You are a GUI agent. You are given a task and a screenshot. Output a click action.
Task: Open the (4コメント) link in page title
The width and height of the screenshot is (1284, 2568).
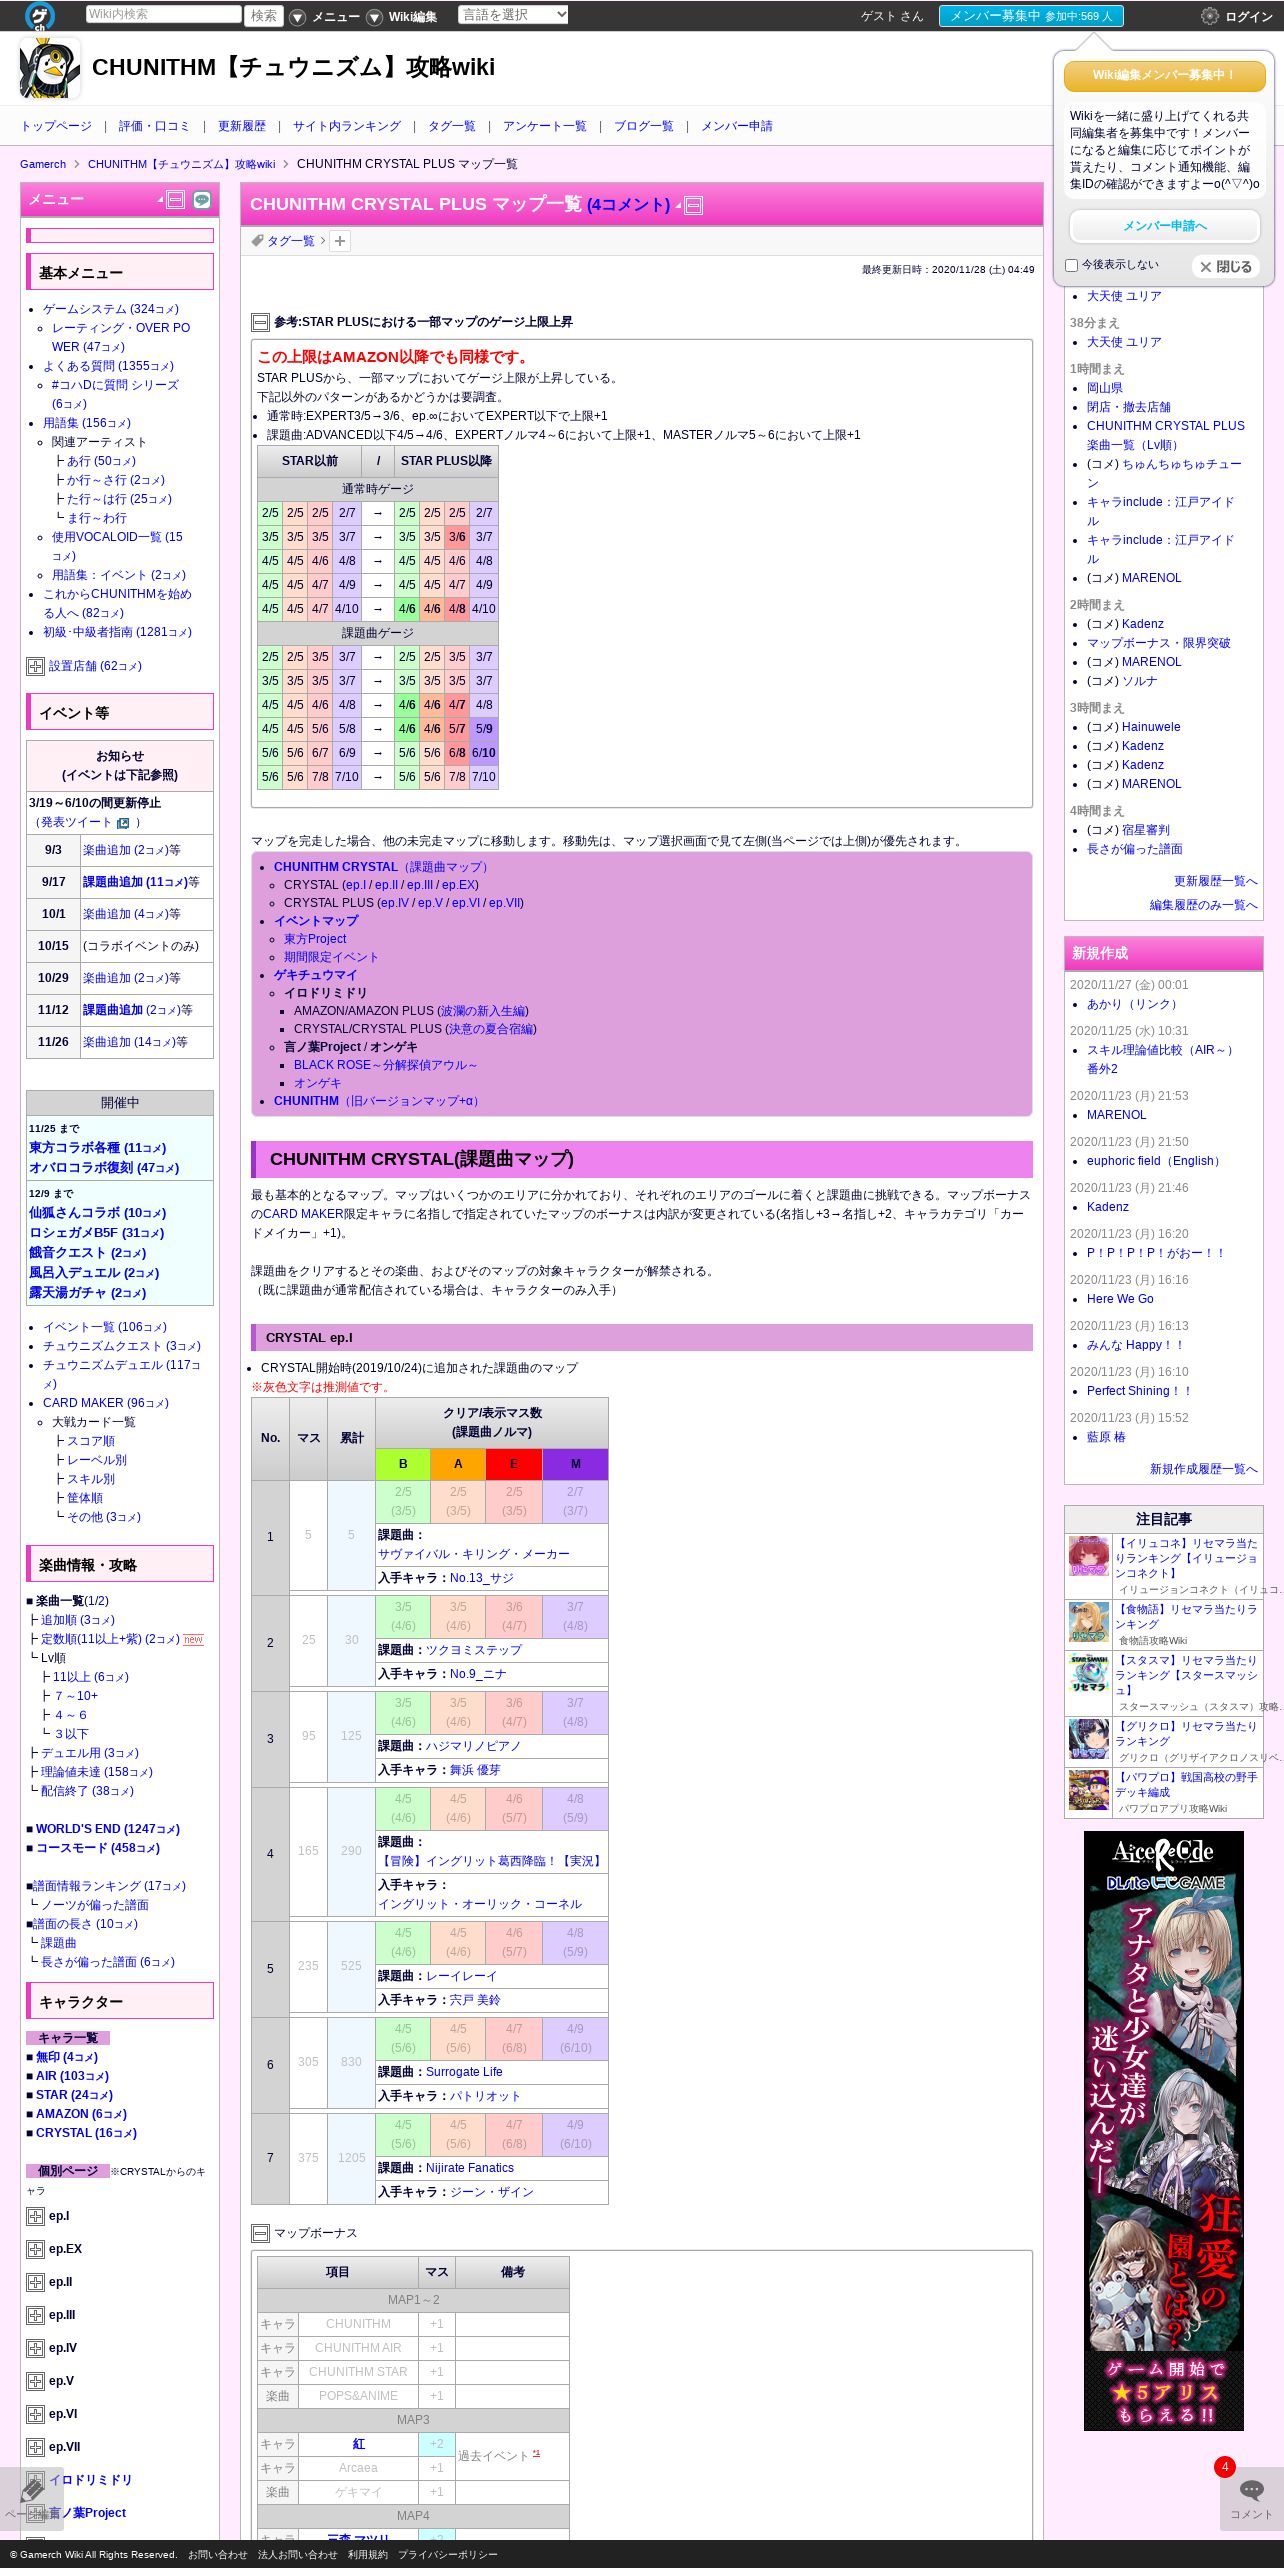tap(628, 204)
